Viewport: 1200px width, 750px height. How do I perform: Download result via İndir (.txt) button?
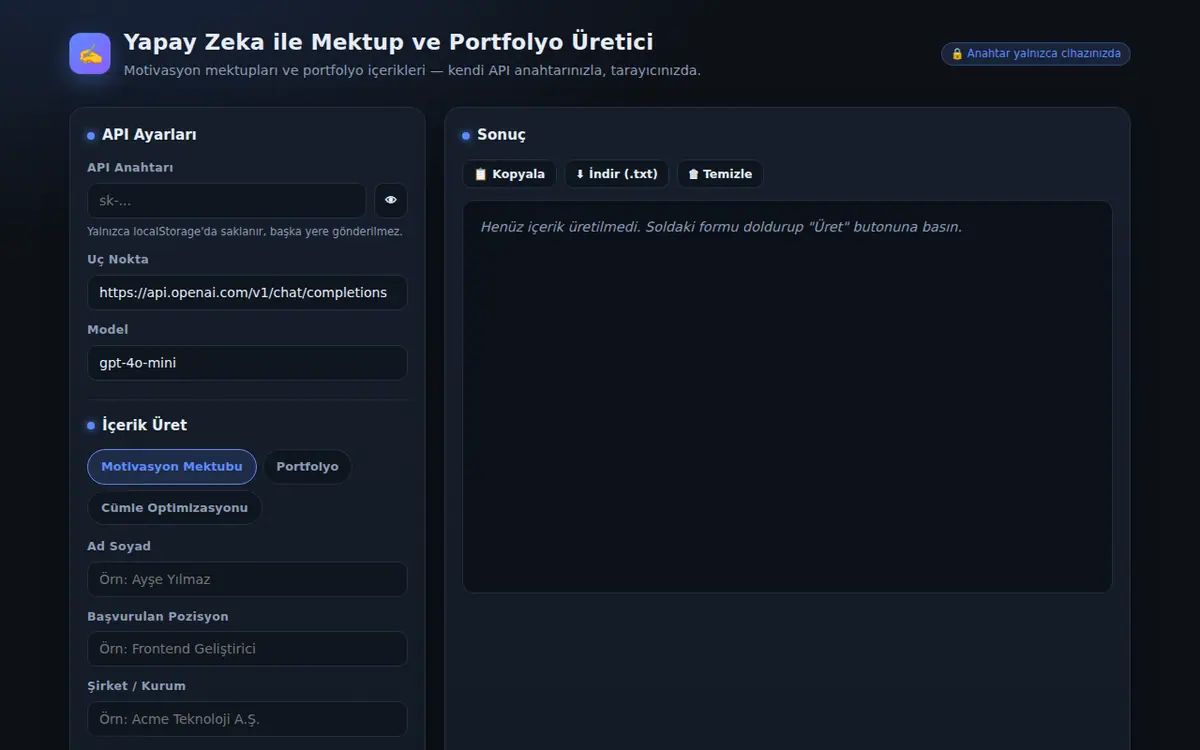pos(617,174)
